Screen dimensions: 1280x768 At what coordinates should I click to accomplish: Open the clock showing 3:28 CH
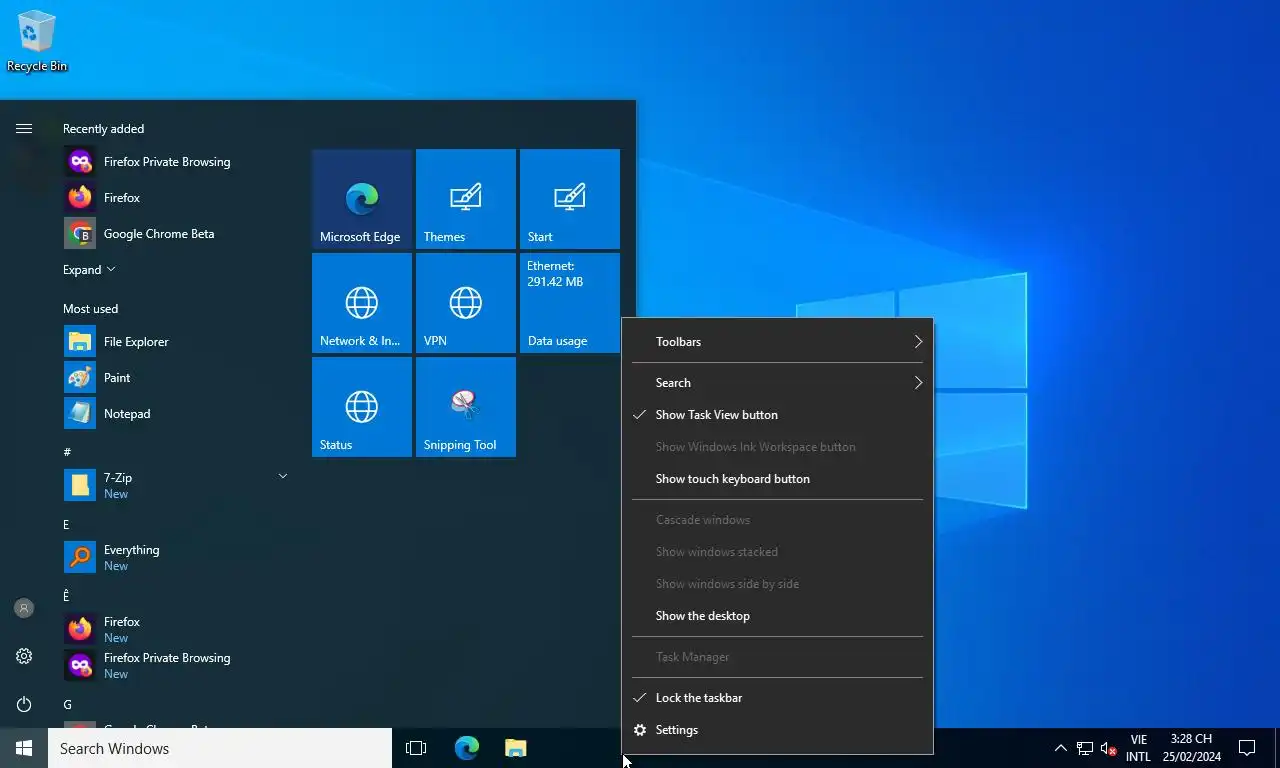click(1191, 748)
